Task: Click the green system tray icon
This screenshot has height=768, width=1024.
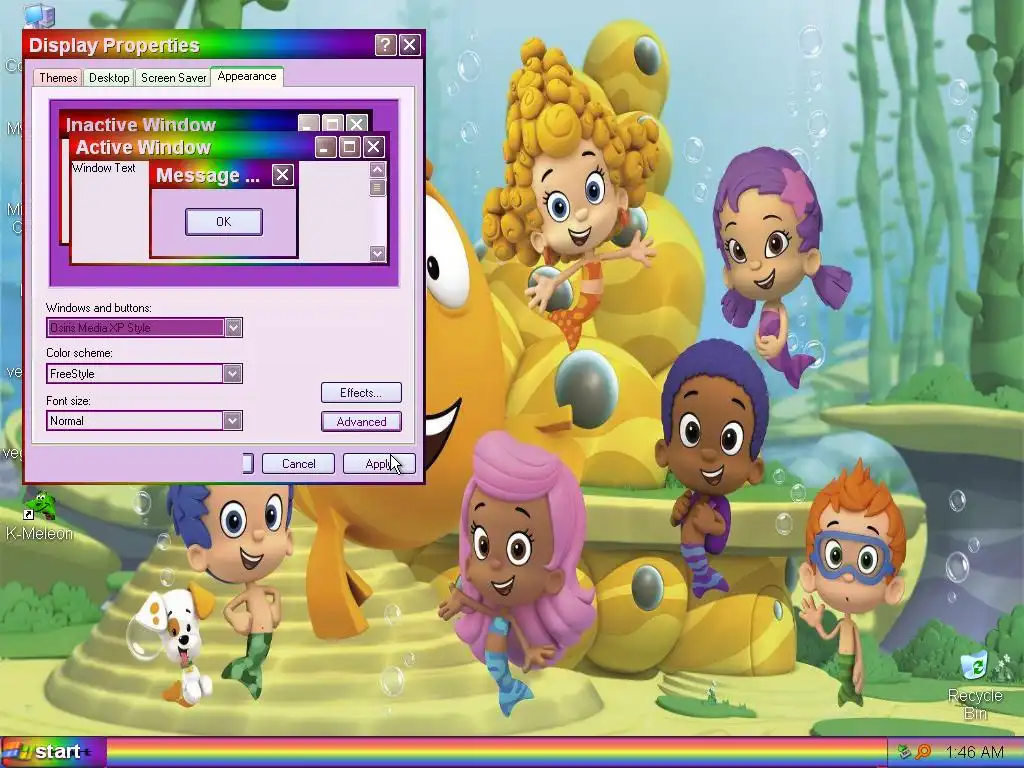Action: tap(904, 752)
